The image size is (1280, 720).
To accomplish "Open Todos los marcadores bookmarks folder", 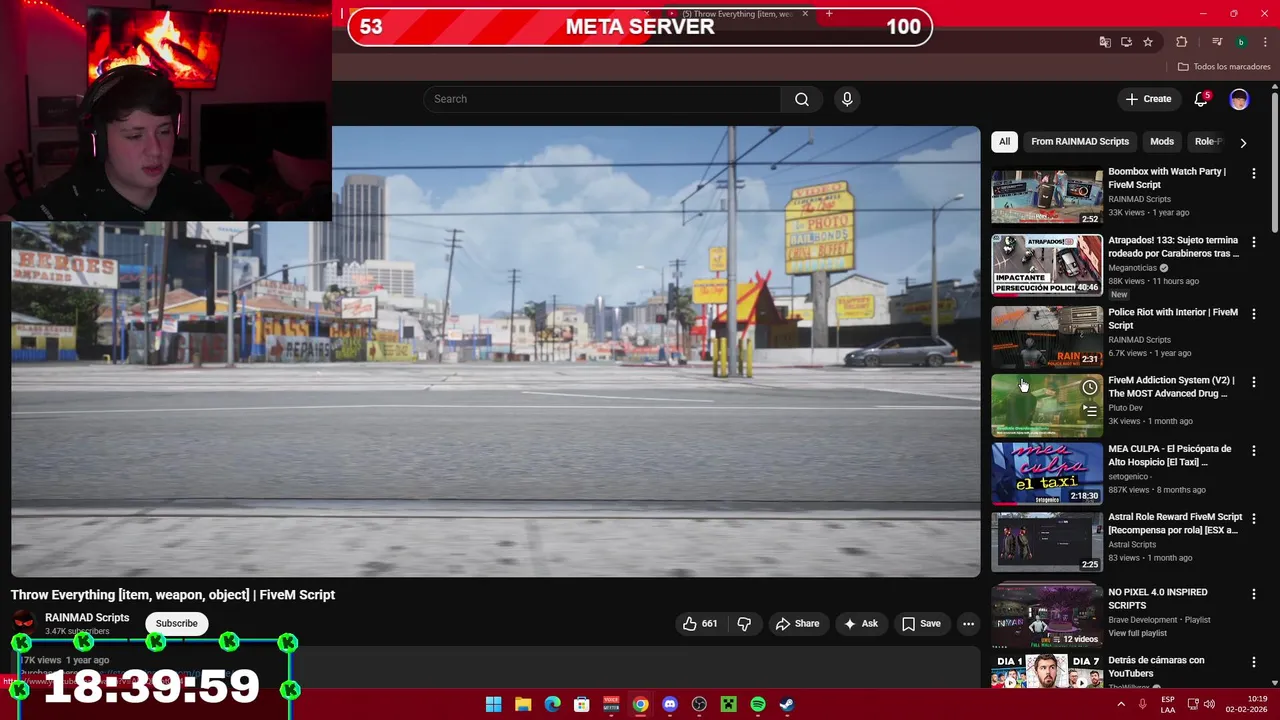I will (1223, 67).
